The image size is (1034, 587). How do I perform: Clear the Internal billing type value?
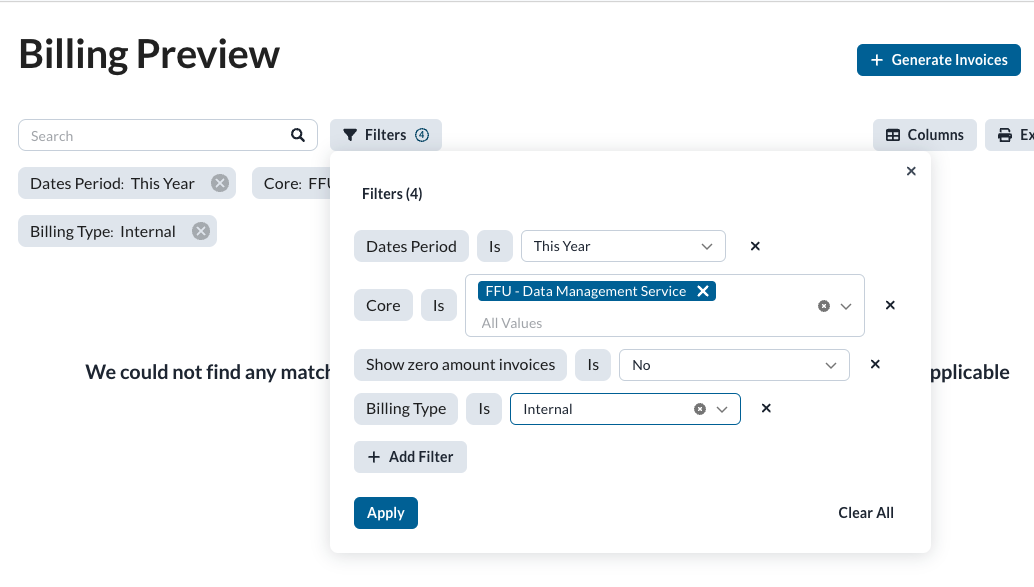tap(700, 409)
